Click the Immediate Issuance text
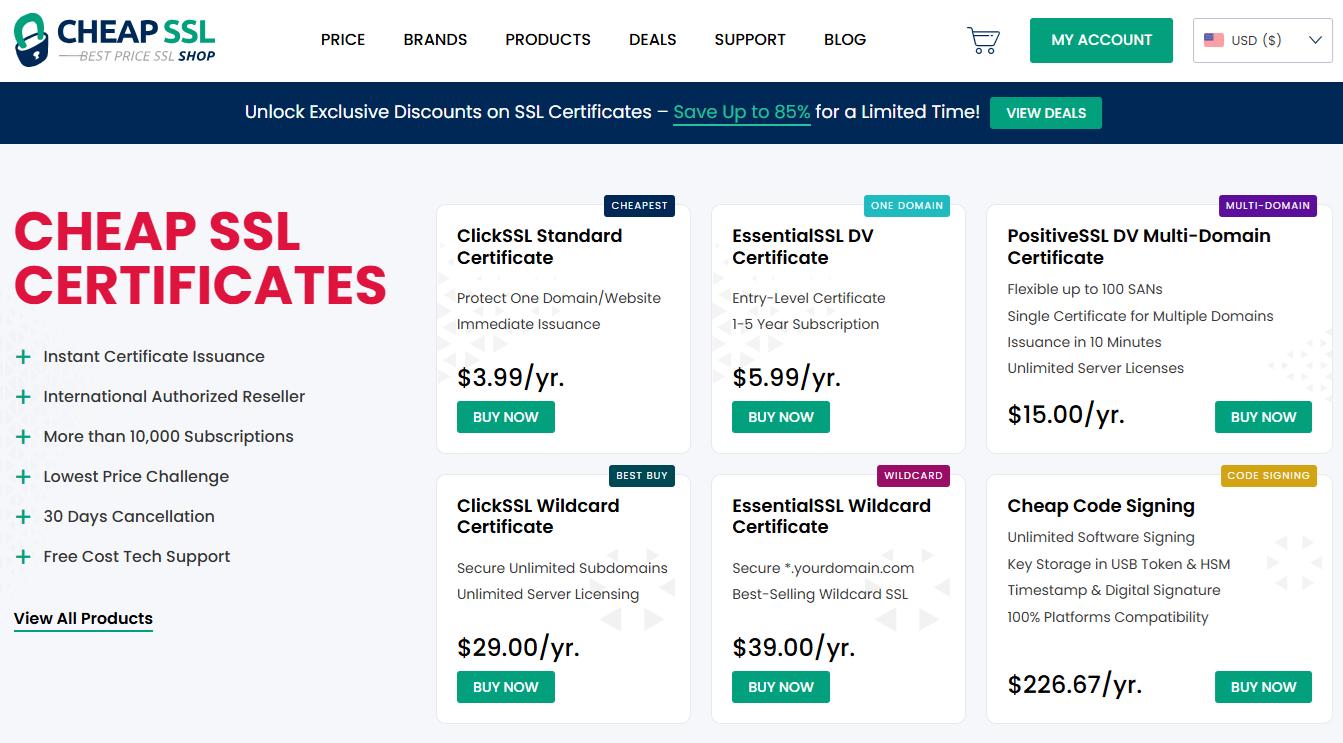The width and height of the screenshot is (1343, 743). (x=529, y=324)
